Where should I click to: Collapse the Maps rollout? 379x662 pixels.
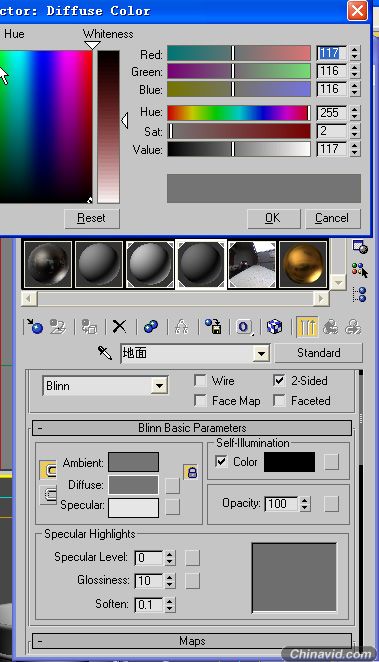coord(192,641)
